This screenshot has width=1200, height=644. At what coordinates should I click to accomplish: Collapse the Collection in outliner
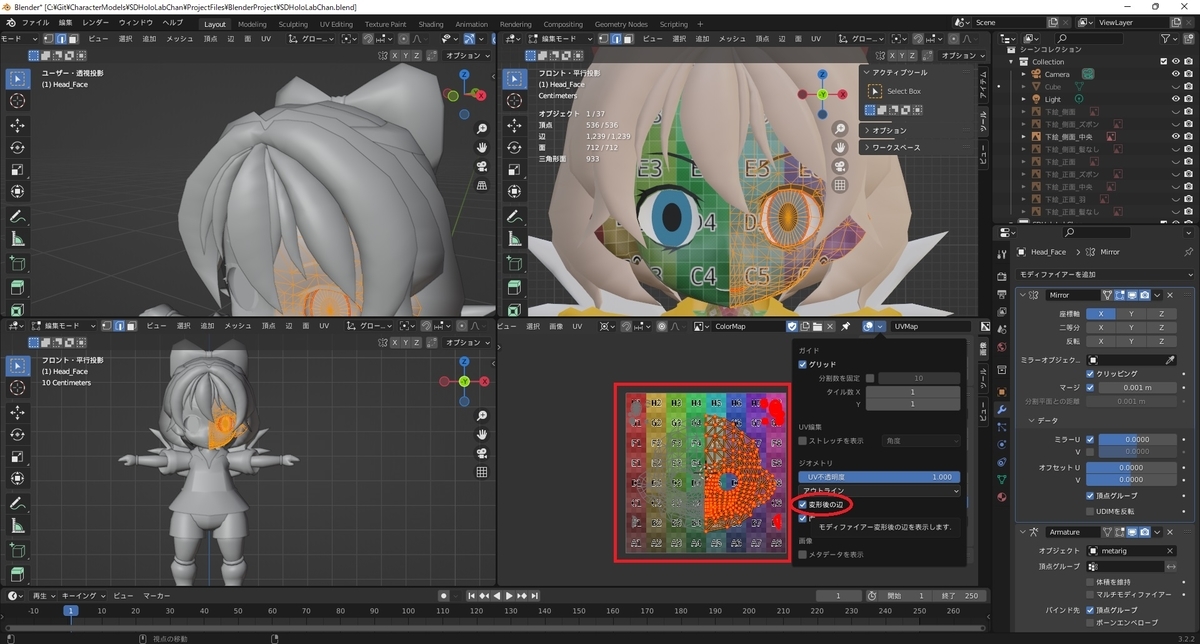coord(1012,62)
